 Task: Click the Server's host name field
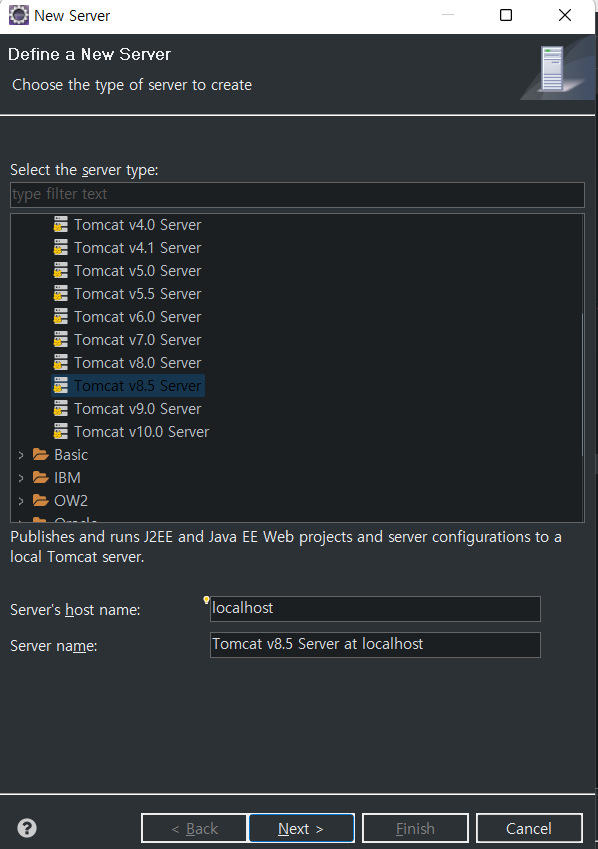(375, 609)
